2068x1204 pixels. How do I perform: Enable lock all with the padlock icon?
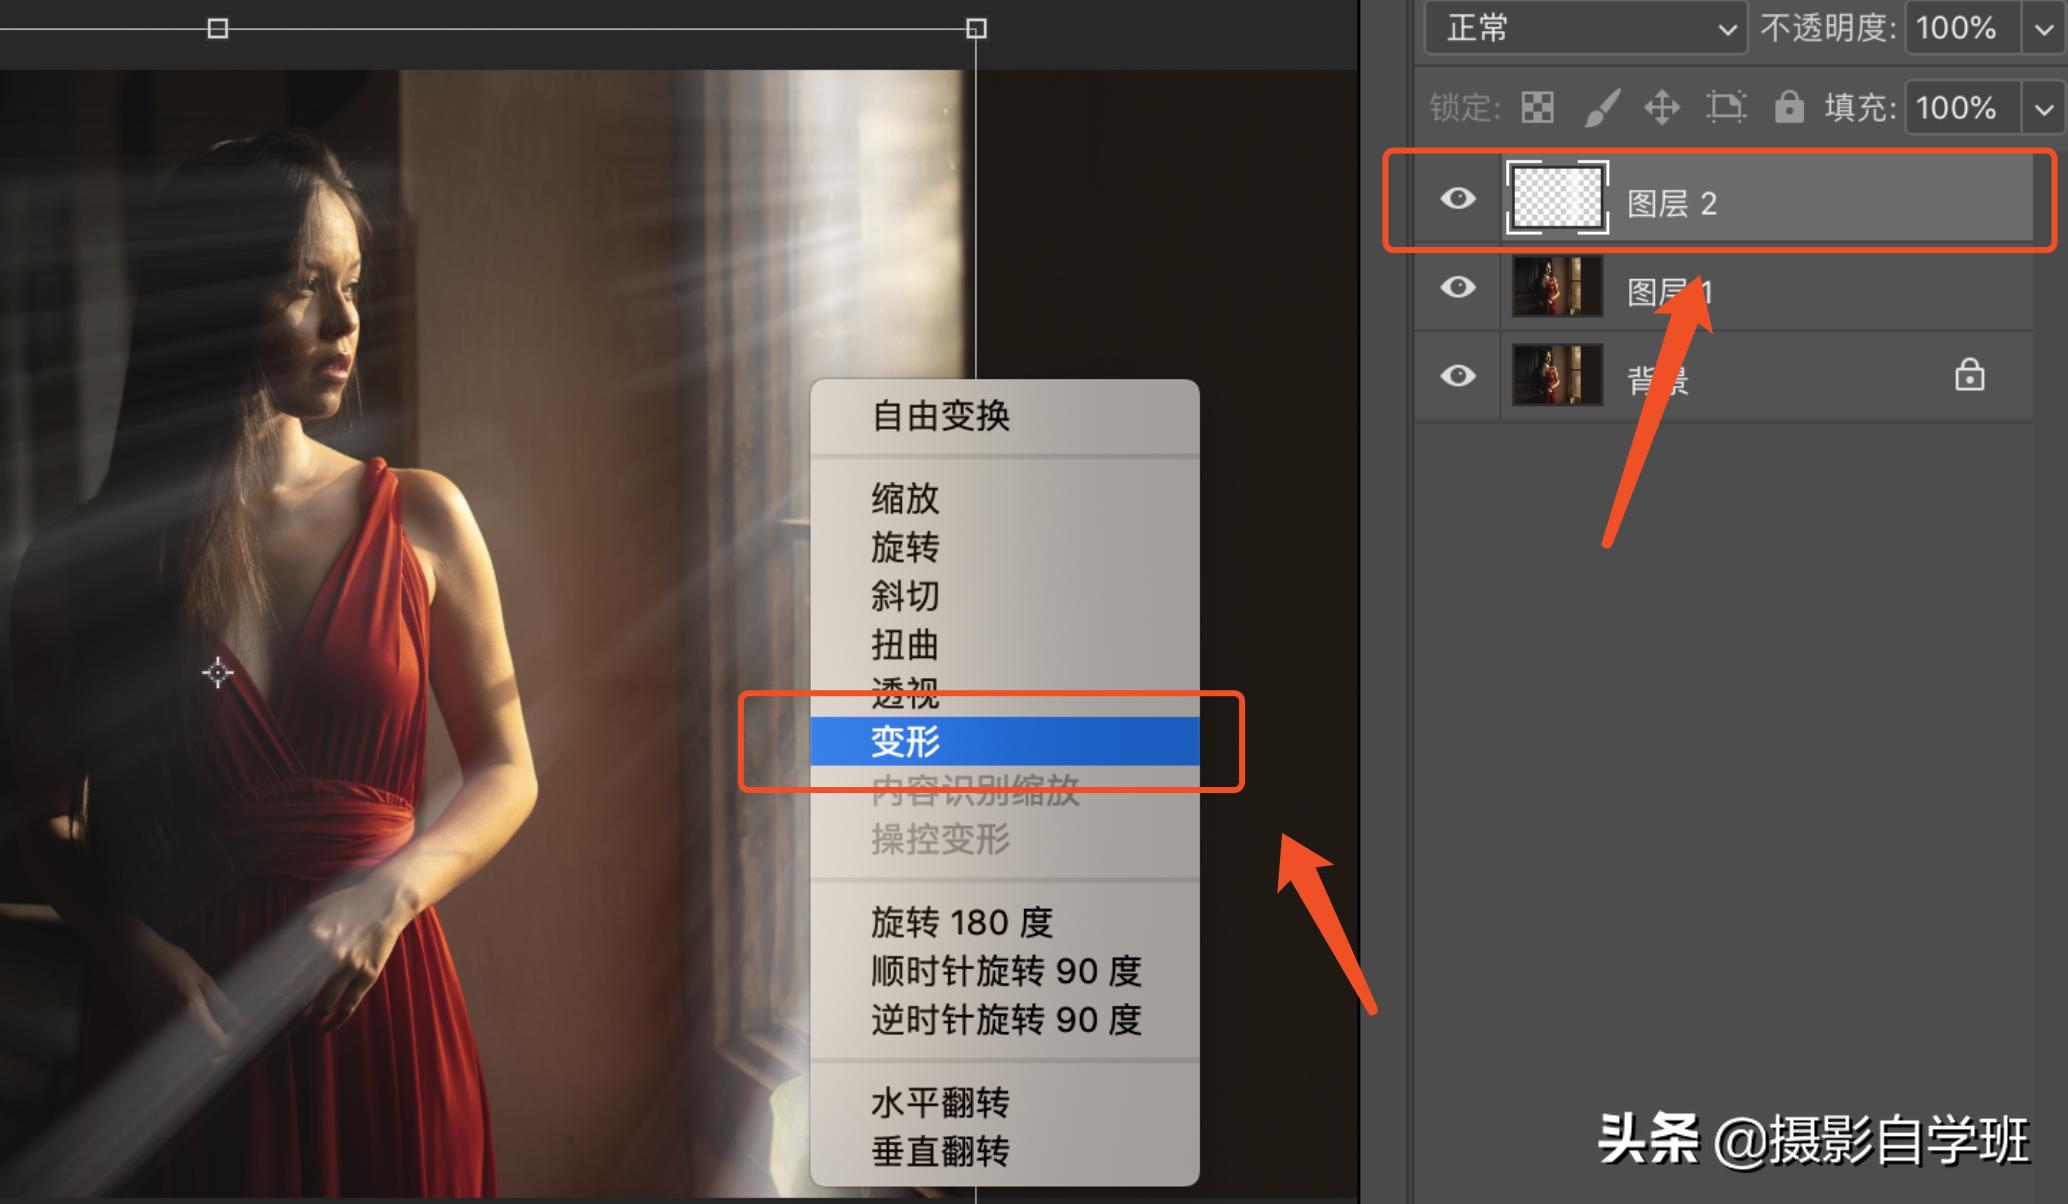[1790, 108]
